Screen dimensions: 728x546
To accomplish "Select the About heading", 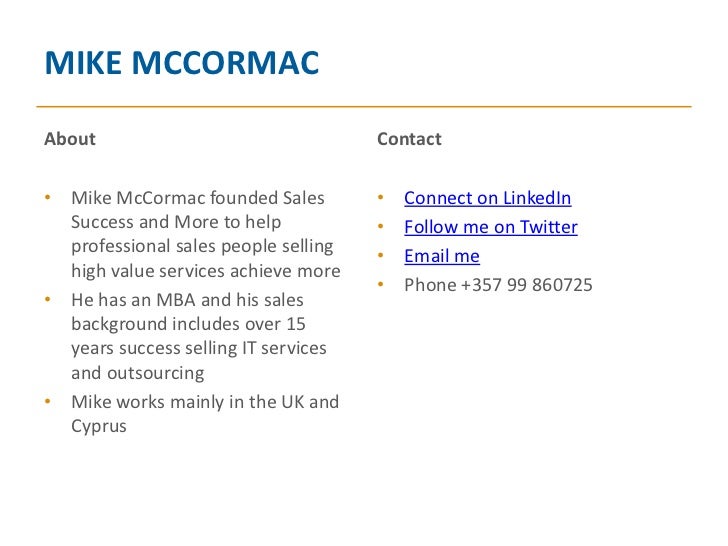I will 70,139.
